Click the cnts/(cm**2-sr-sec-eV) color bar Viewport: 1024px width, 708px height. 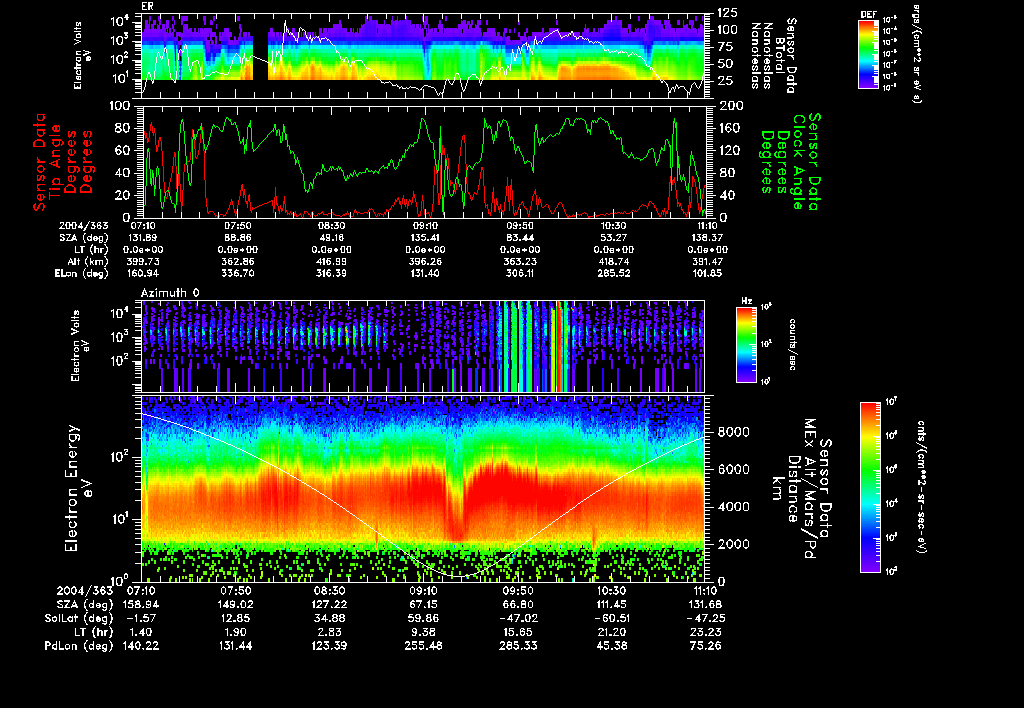870,487
